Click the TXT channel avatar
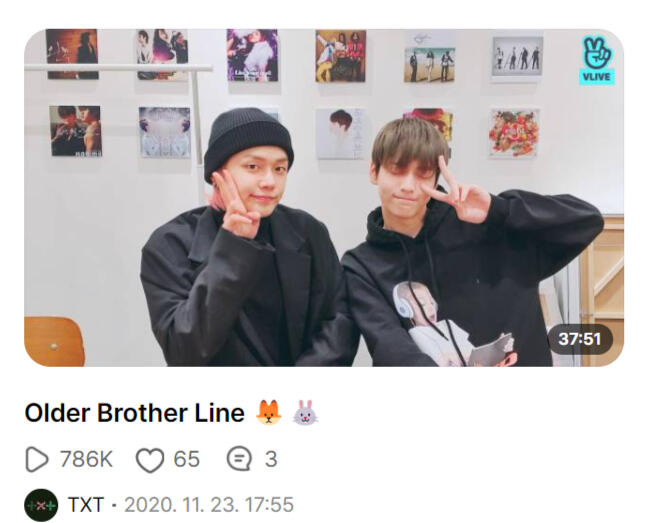The image size is (653, 523). coord(41,505)
